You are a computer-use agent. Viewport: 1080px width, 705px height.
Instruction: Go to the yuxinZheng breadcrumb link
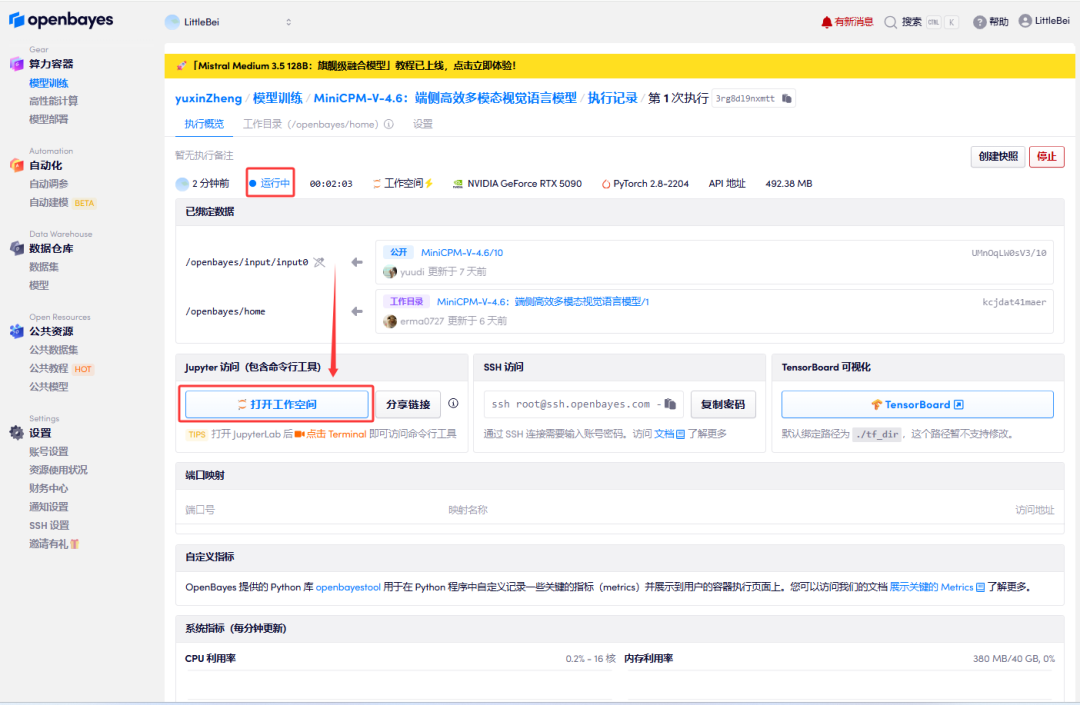pos(208,98)
